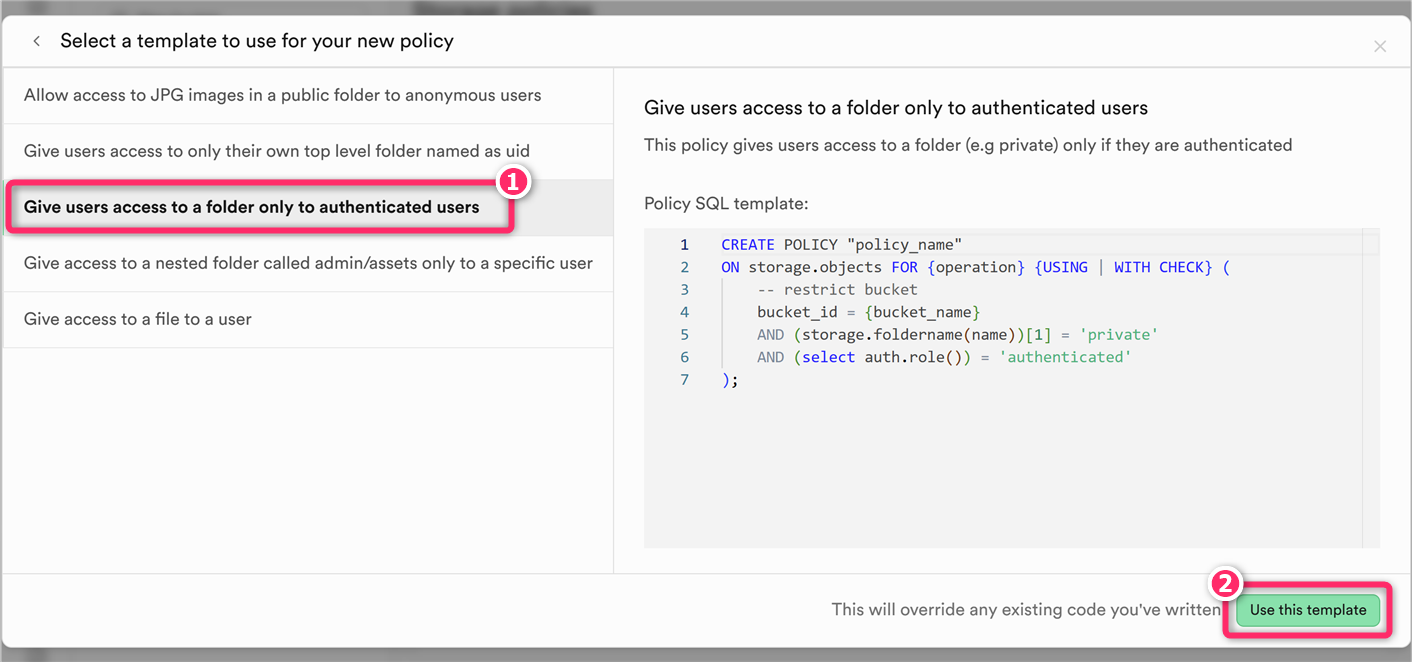Click line number 1 in the code gutter
Screen dimensions: 1412x662
(x=684, y=245)
